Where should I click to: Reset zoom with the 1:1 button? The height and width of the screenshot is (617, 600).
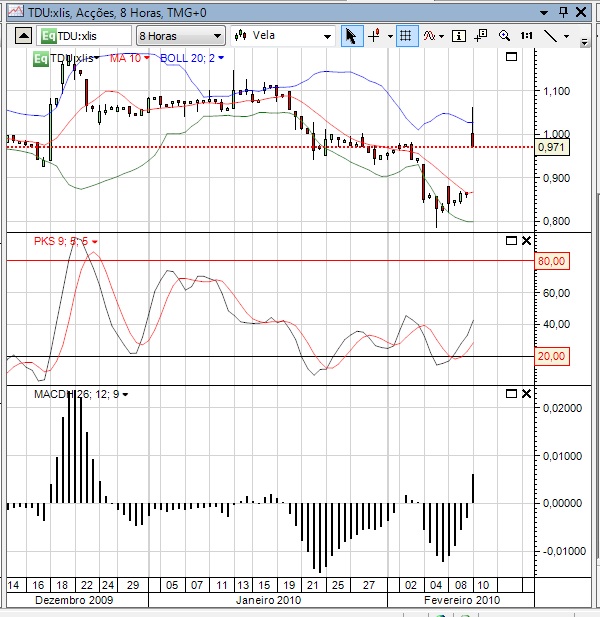[x=526, y=36]
